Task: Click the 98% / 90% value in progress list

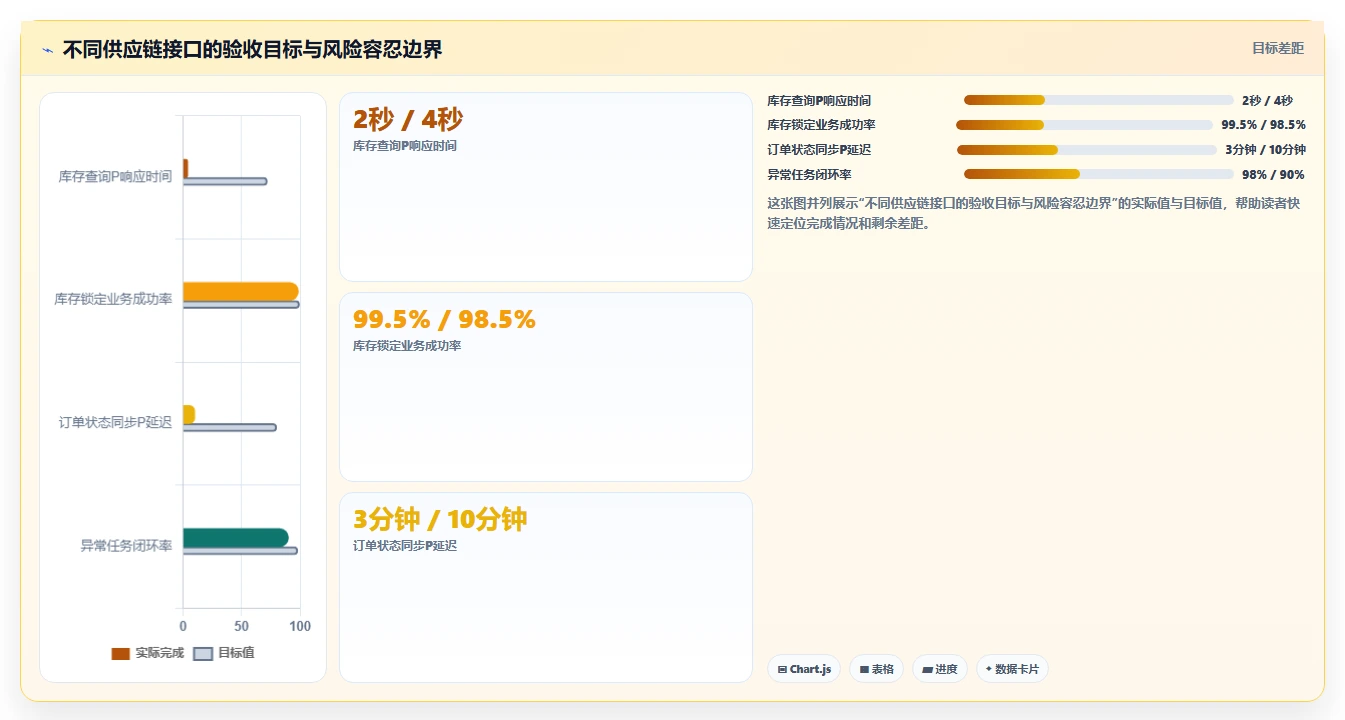Action: pos(1273,175)
